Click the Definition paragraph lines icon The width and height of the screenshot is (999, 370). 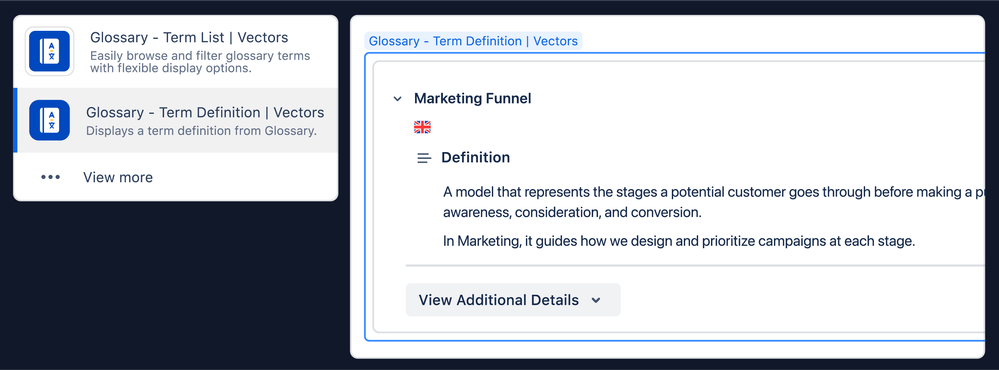pos(424,158)
